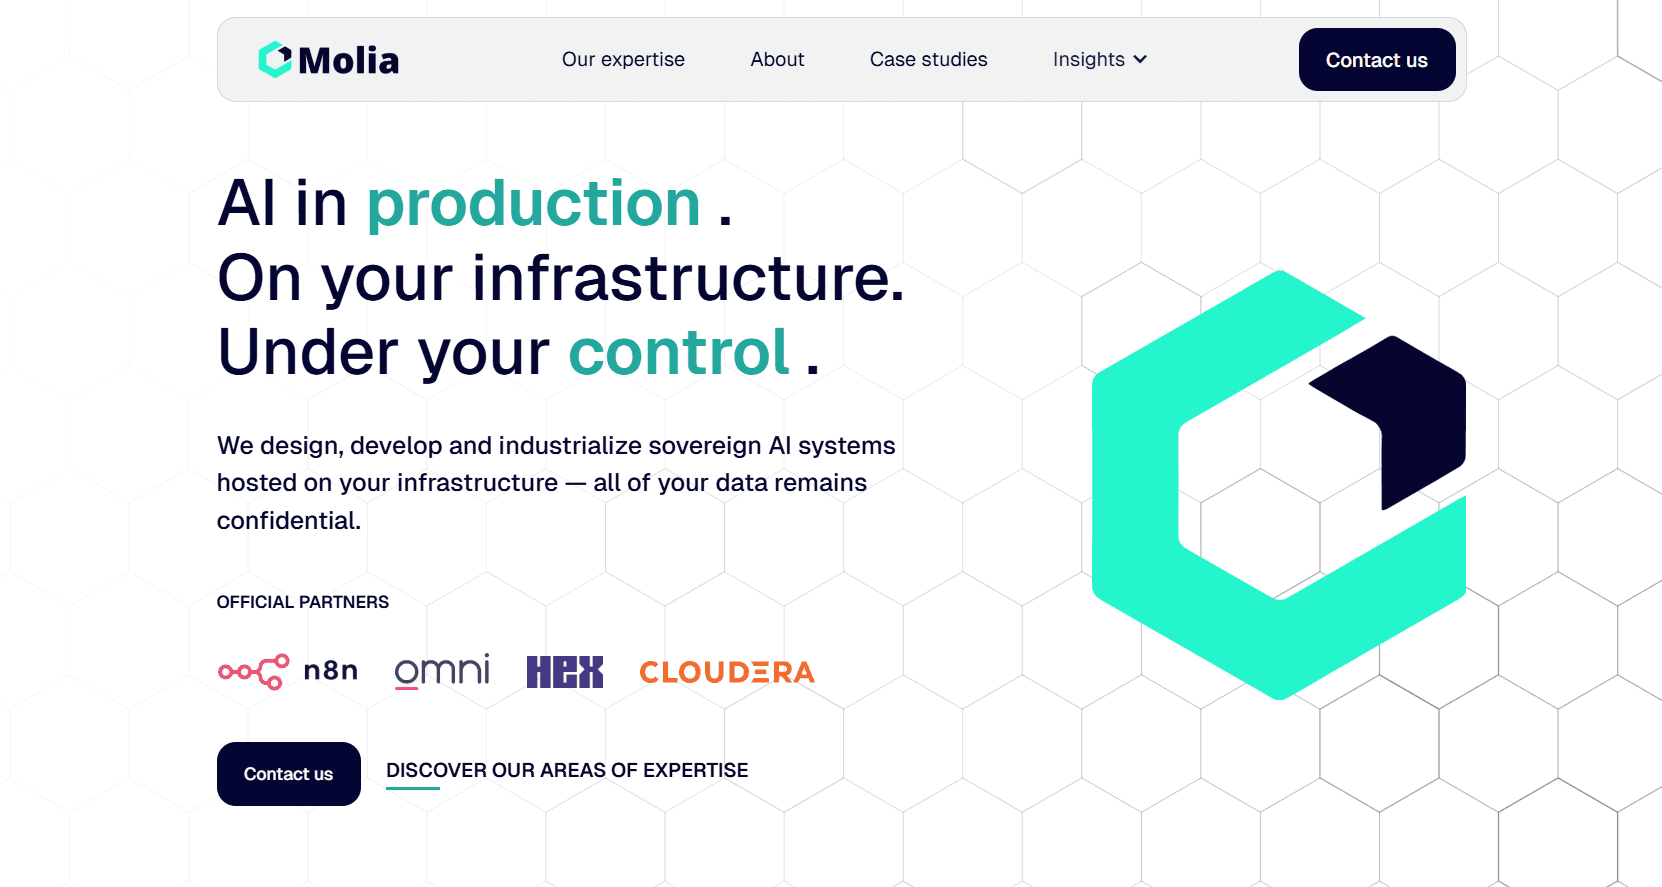Image resolution: width=1662 pixels, height=887 pixels.
Task: Click the highlighted word production in the headline
Action: 534,205
